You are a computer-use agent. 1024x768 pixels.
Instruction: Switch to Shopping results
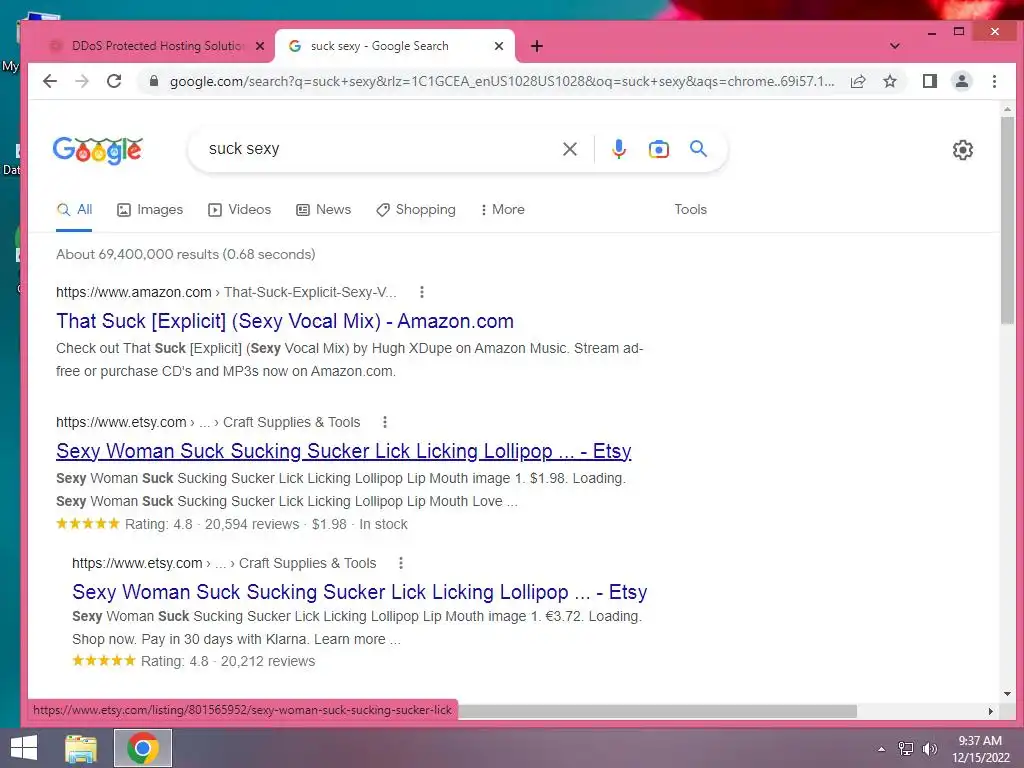[x=416, y=210]
